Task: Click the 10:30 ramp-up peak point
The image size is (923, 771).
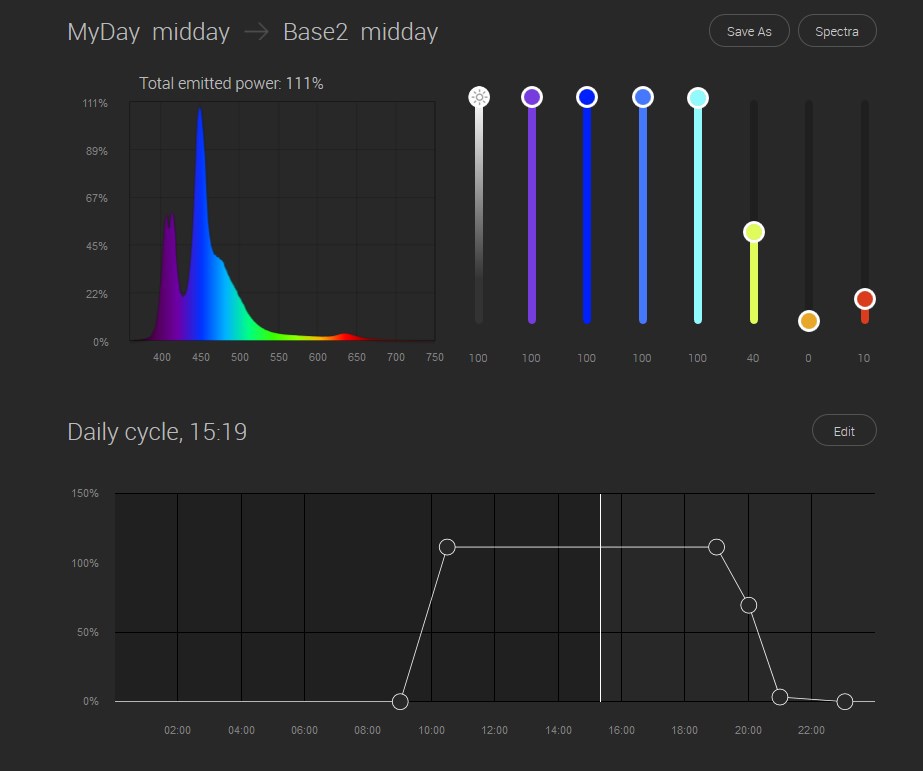Action: click(447, 547)
